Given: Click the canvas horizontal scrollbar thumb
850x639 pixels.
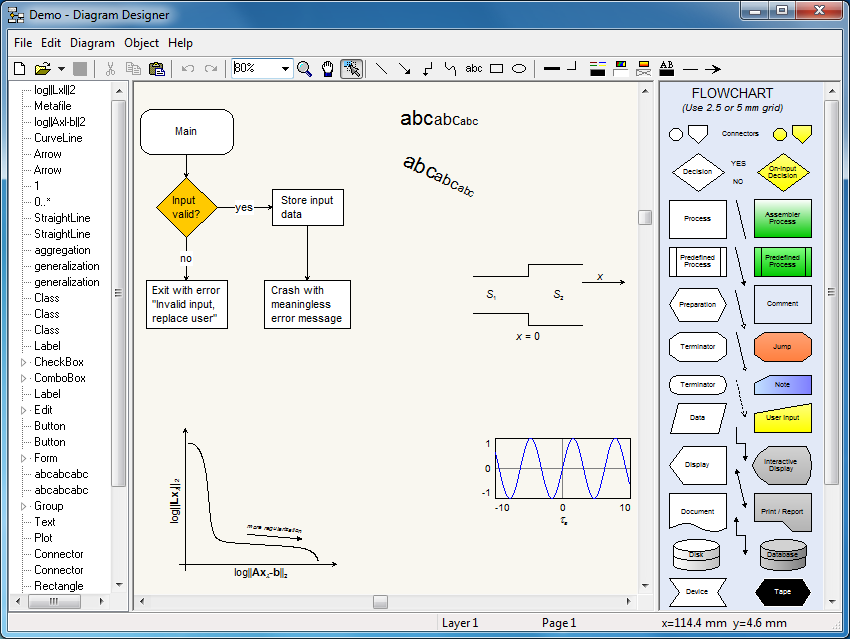Looking at the screenshot, I should [381, 602].
